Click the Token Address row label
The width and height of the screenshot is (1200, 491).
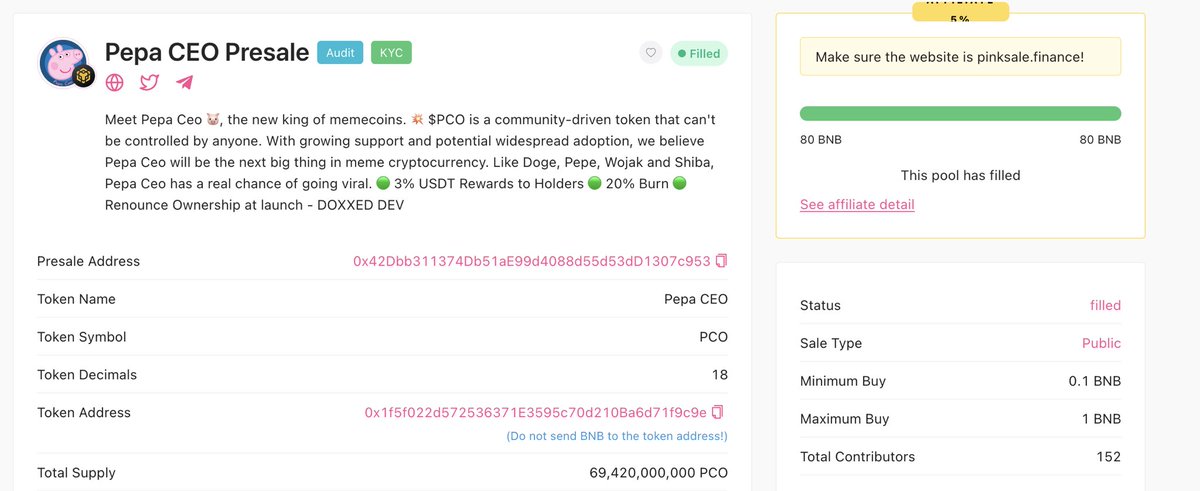click(x=84, y=412)
